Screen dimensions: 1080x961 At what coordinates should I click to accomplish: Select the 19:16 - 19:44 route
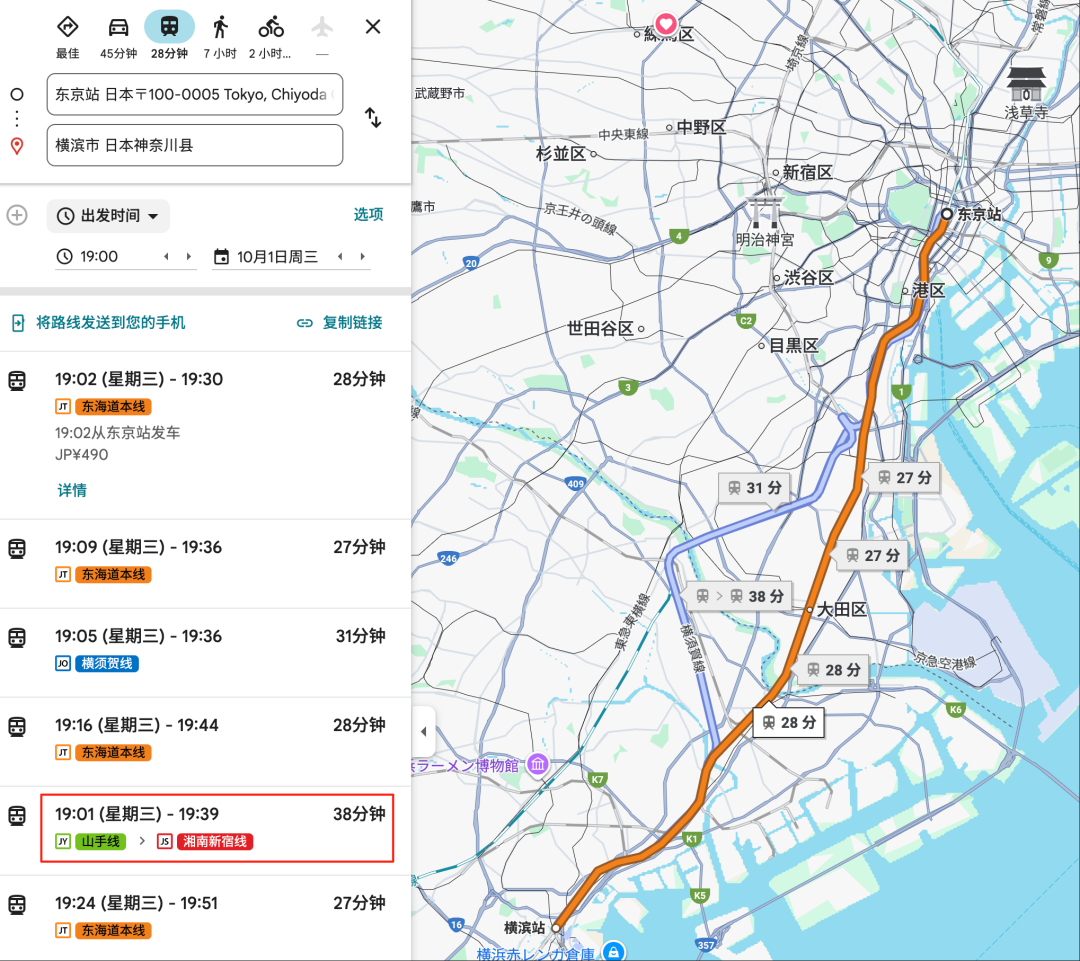coord(205,742)
